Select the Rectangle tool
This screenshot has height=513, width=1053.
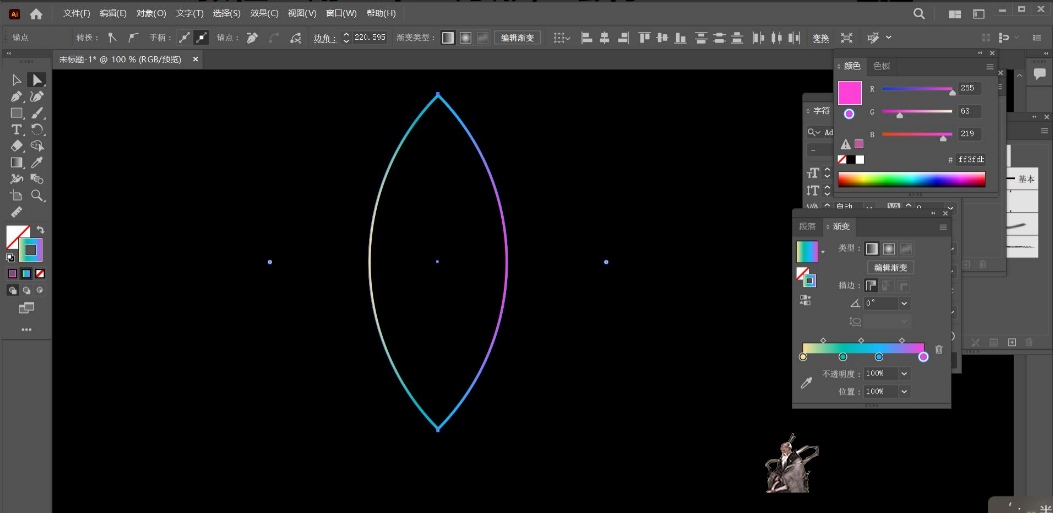tap(16, 114)
